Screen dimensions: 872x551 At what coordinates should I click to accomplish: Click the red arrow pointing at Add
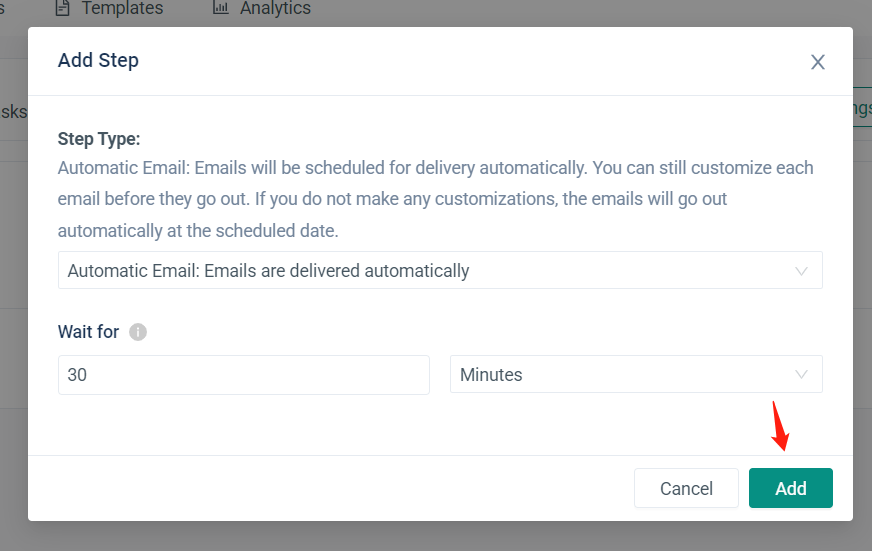point(780,426)
